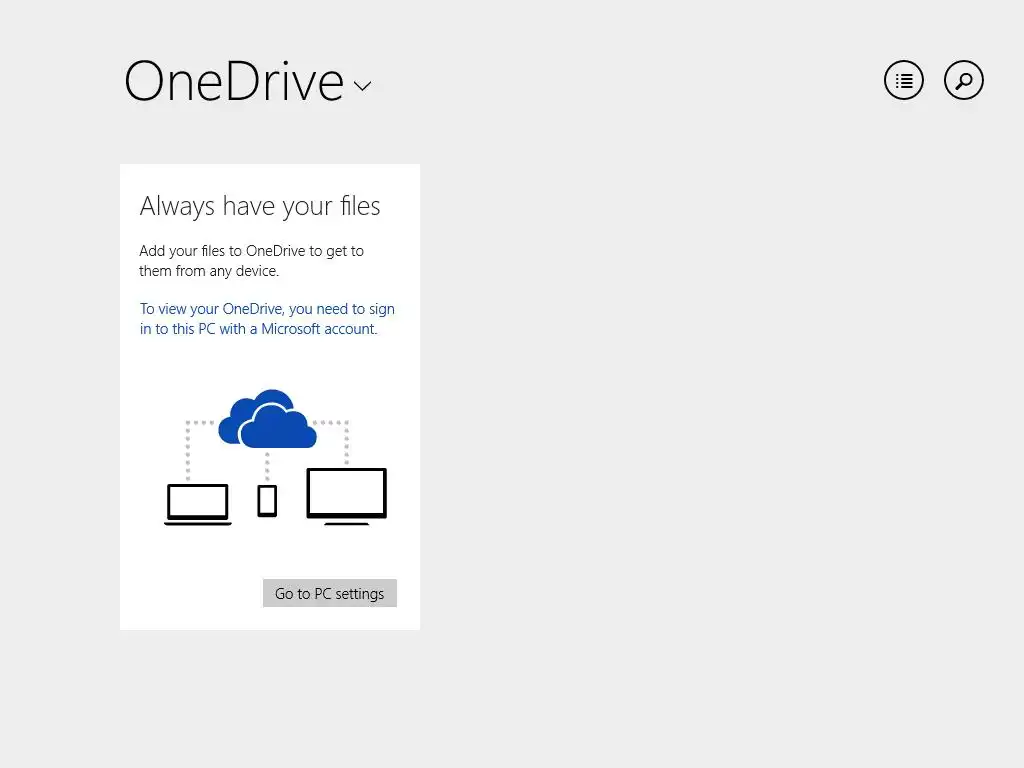This screenshot has width=1024, height=768.
Task: Click the search magnifier icon
Action: [964, 80]
